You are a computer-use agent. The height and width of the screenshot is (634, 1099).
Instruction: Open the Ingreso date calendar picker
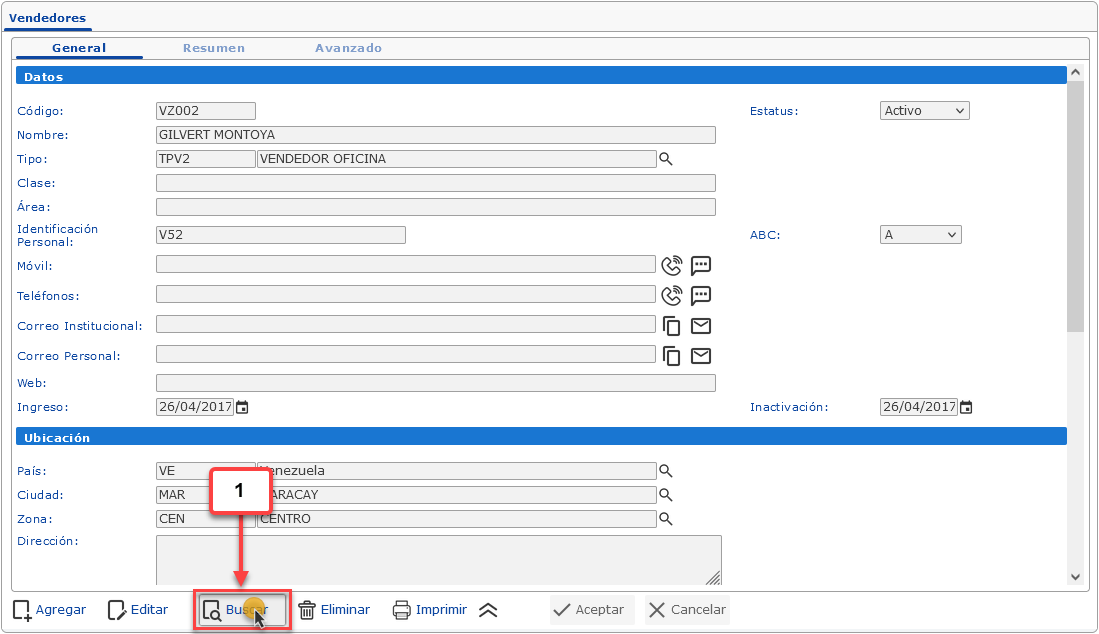(x=241, y=407)
